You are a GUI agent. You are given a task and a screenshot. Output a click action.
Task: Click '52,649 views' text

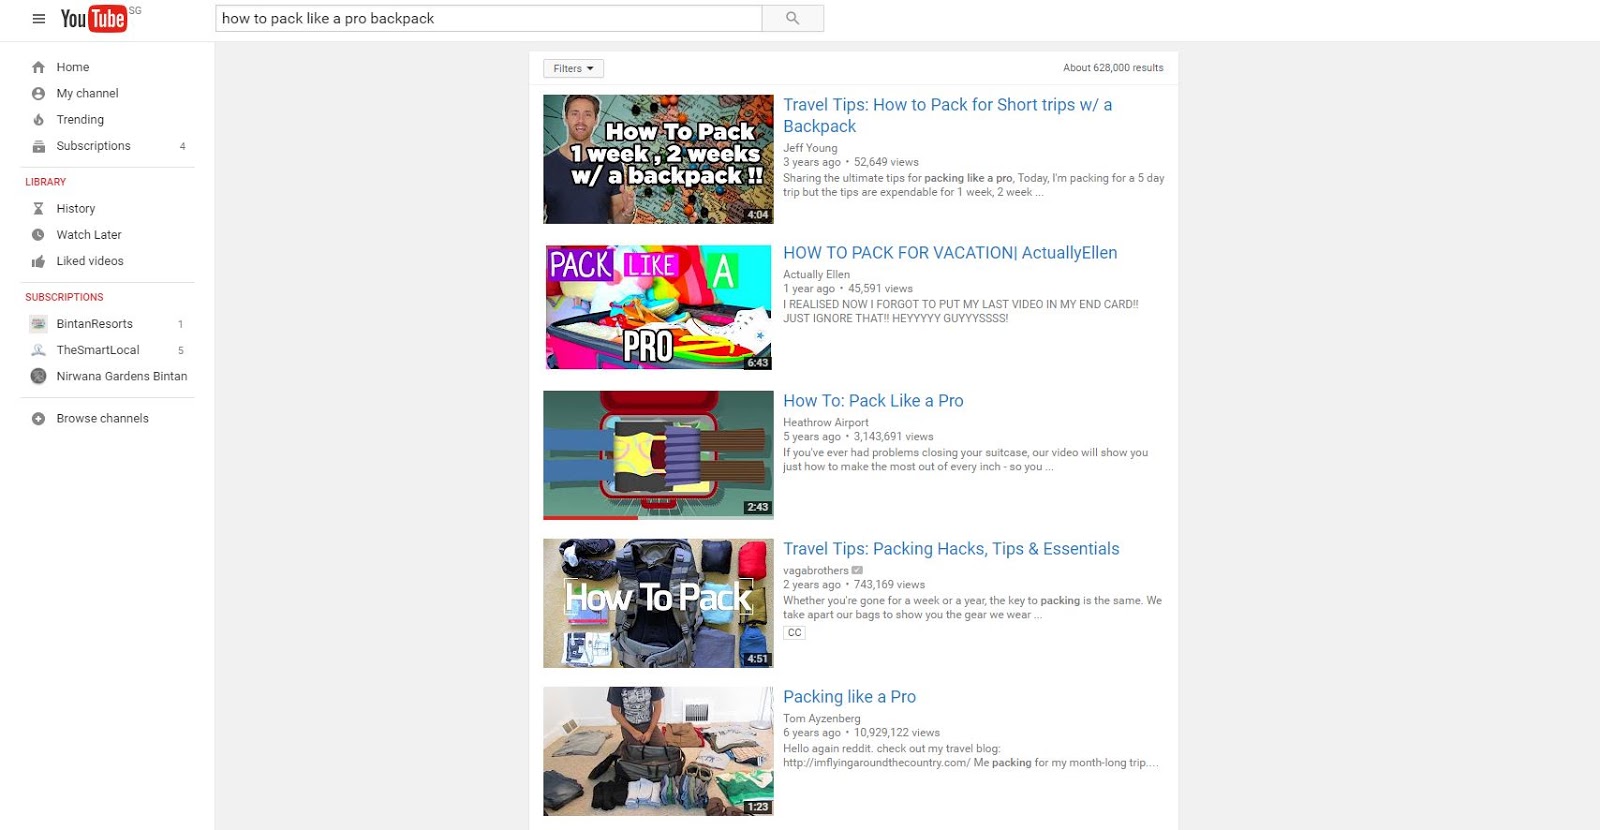coord(886,162)
